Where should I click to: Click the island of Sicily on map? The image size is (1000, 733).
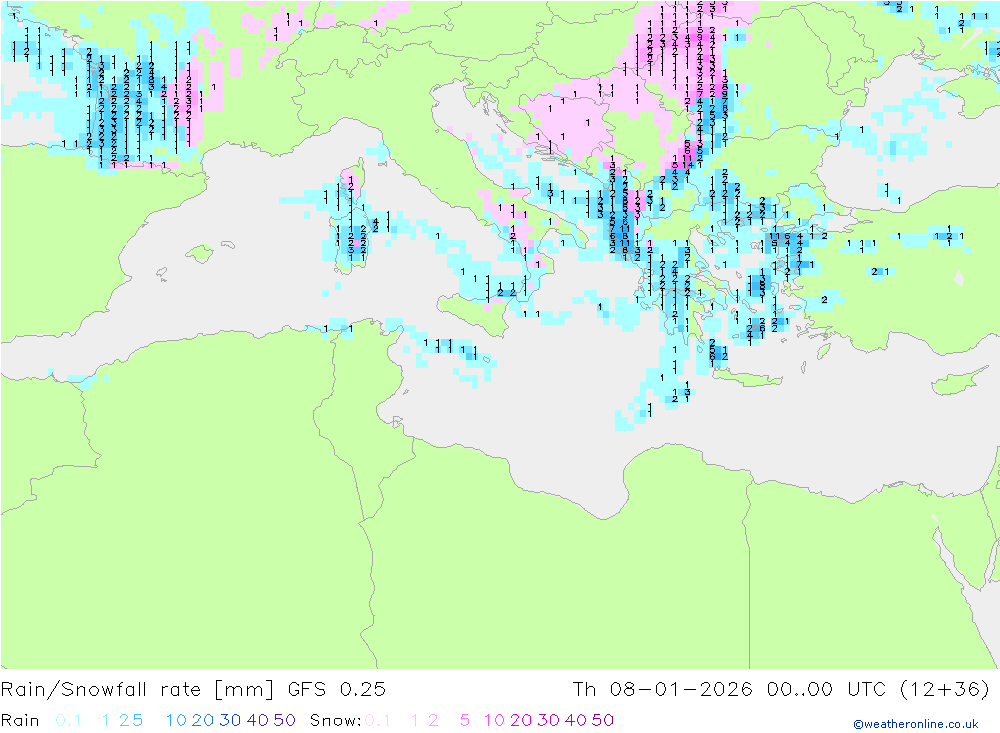[x=475, y=315]
